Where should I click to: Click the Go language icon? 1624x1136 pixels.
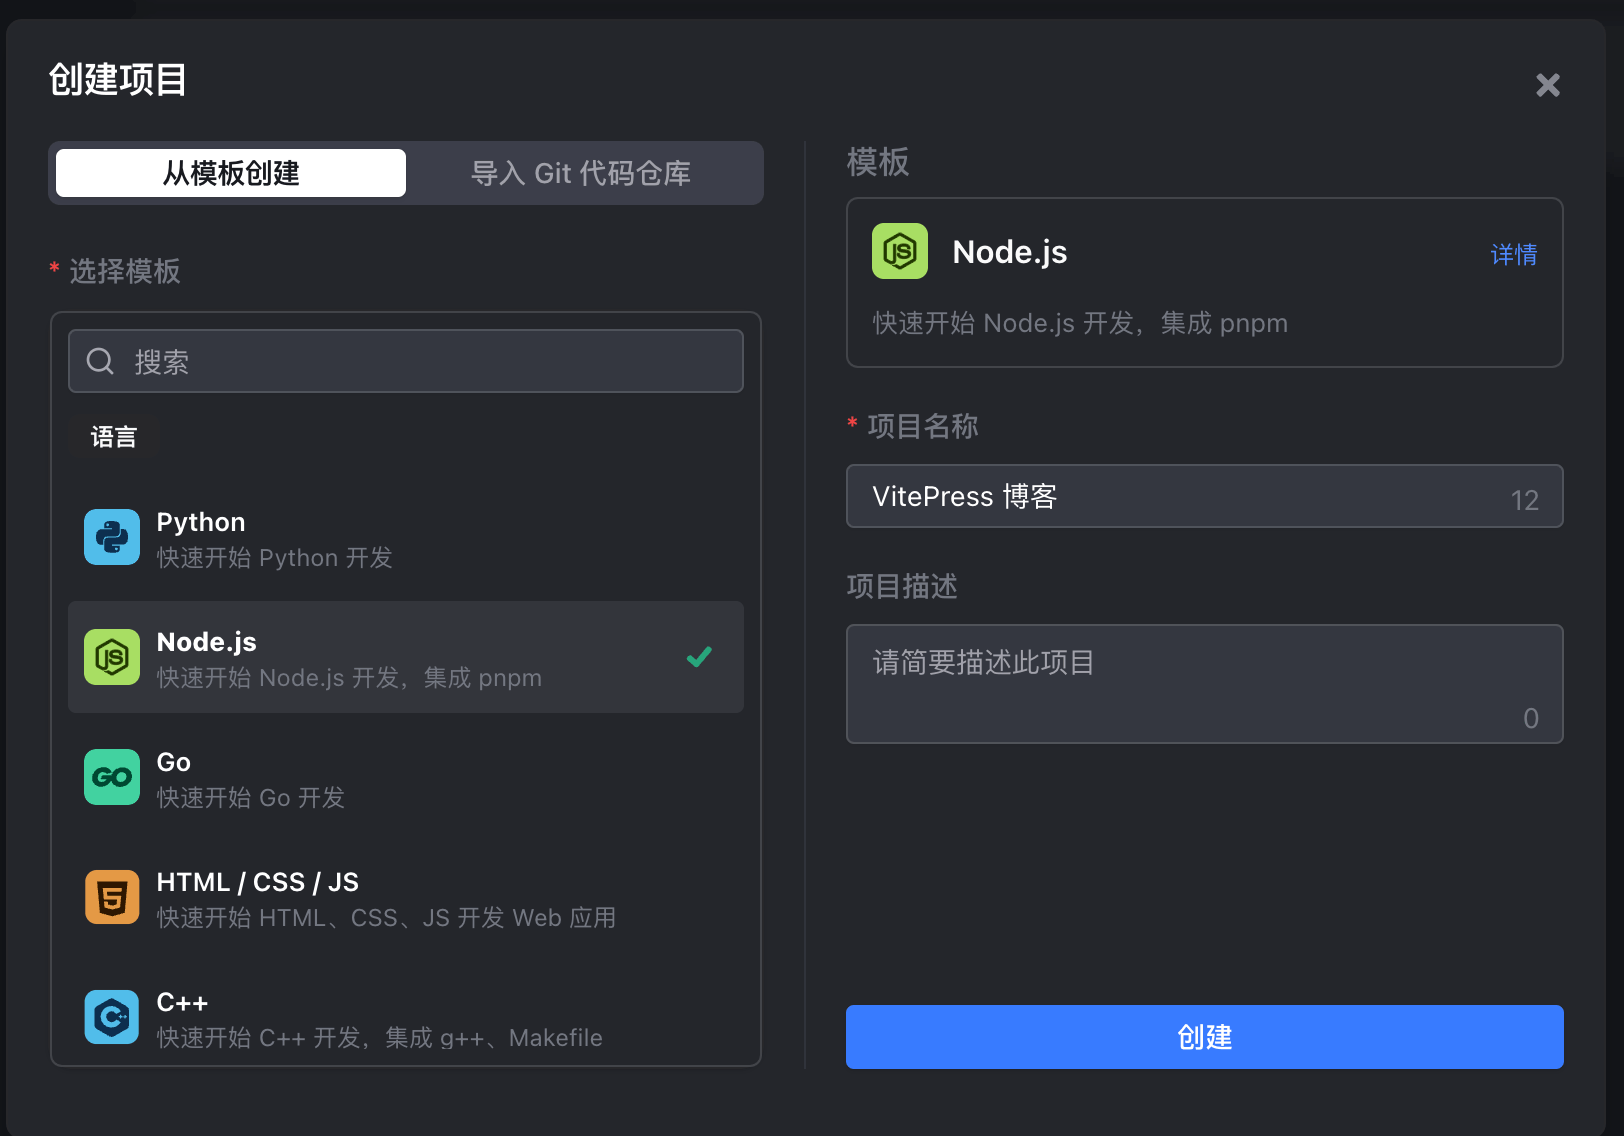point(112,777)
